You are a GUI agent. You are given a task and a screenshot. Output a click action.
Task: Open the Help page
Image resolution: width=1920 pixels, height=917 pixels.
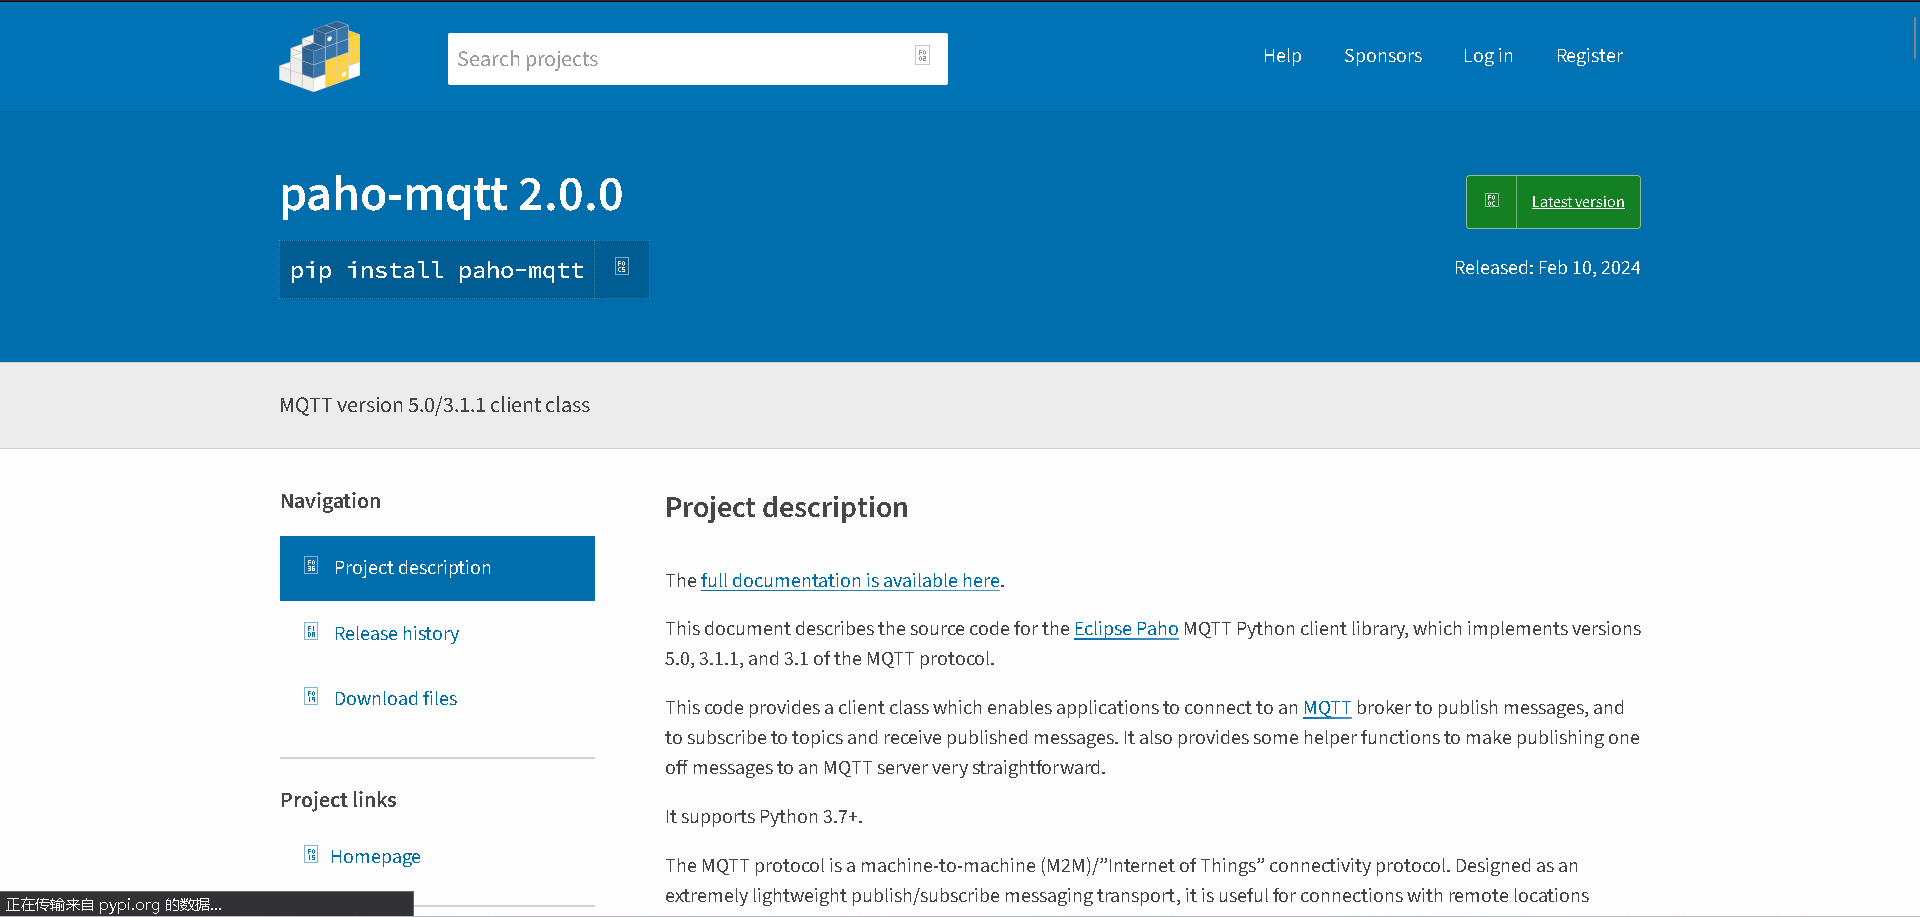(1282, 56)
